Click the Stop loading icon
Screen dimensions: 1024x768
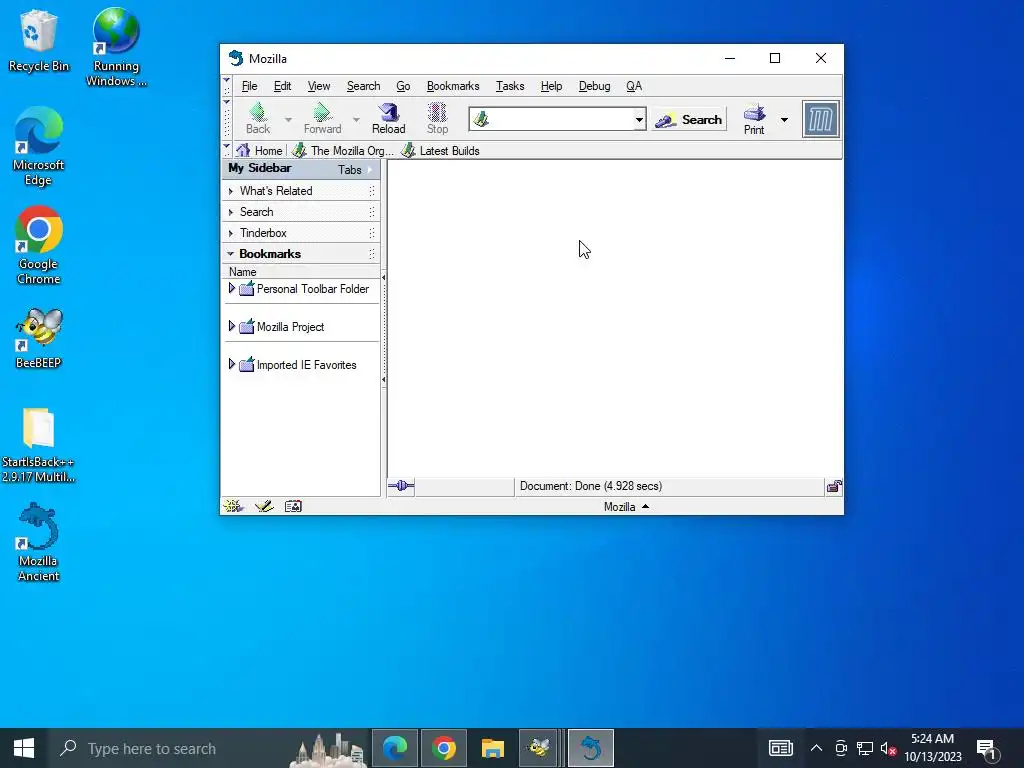point(437,112)
